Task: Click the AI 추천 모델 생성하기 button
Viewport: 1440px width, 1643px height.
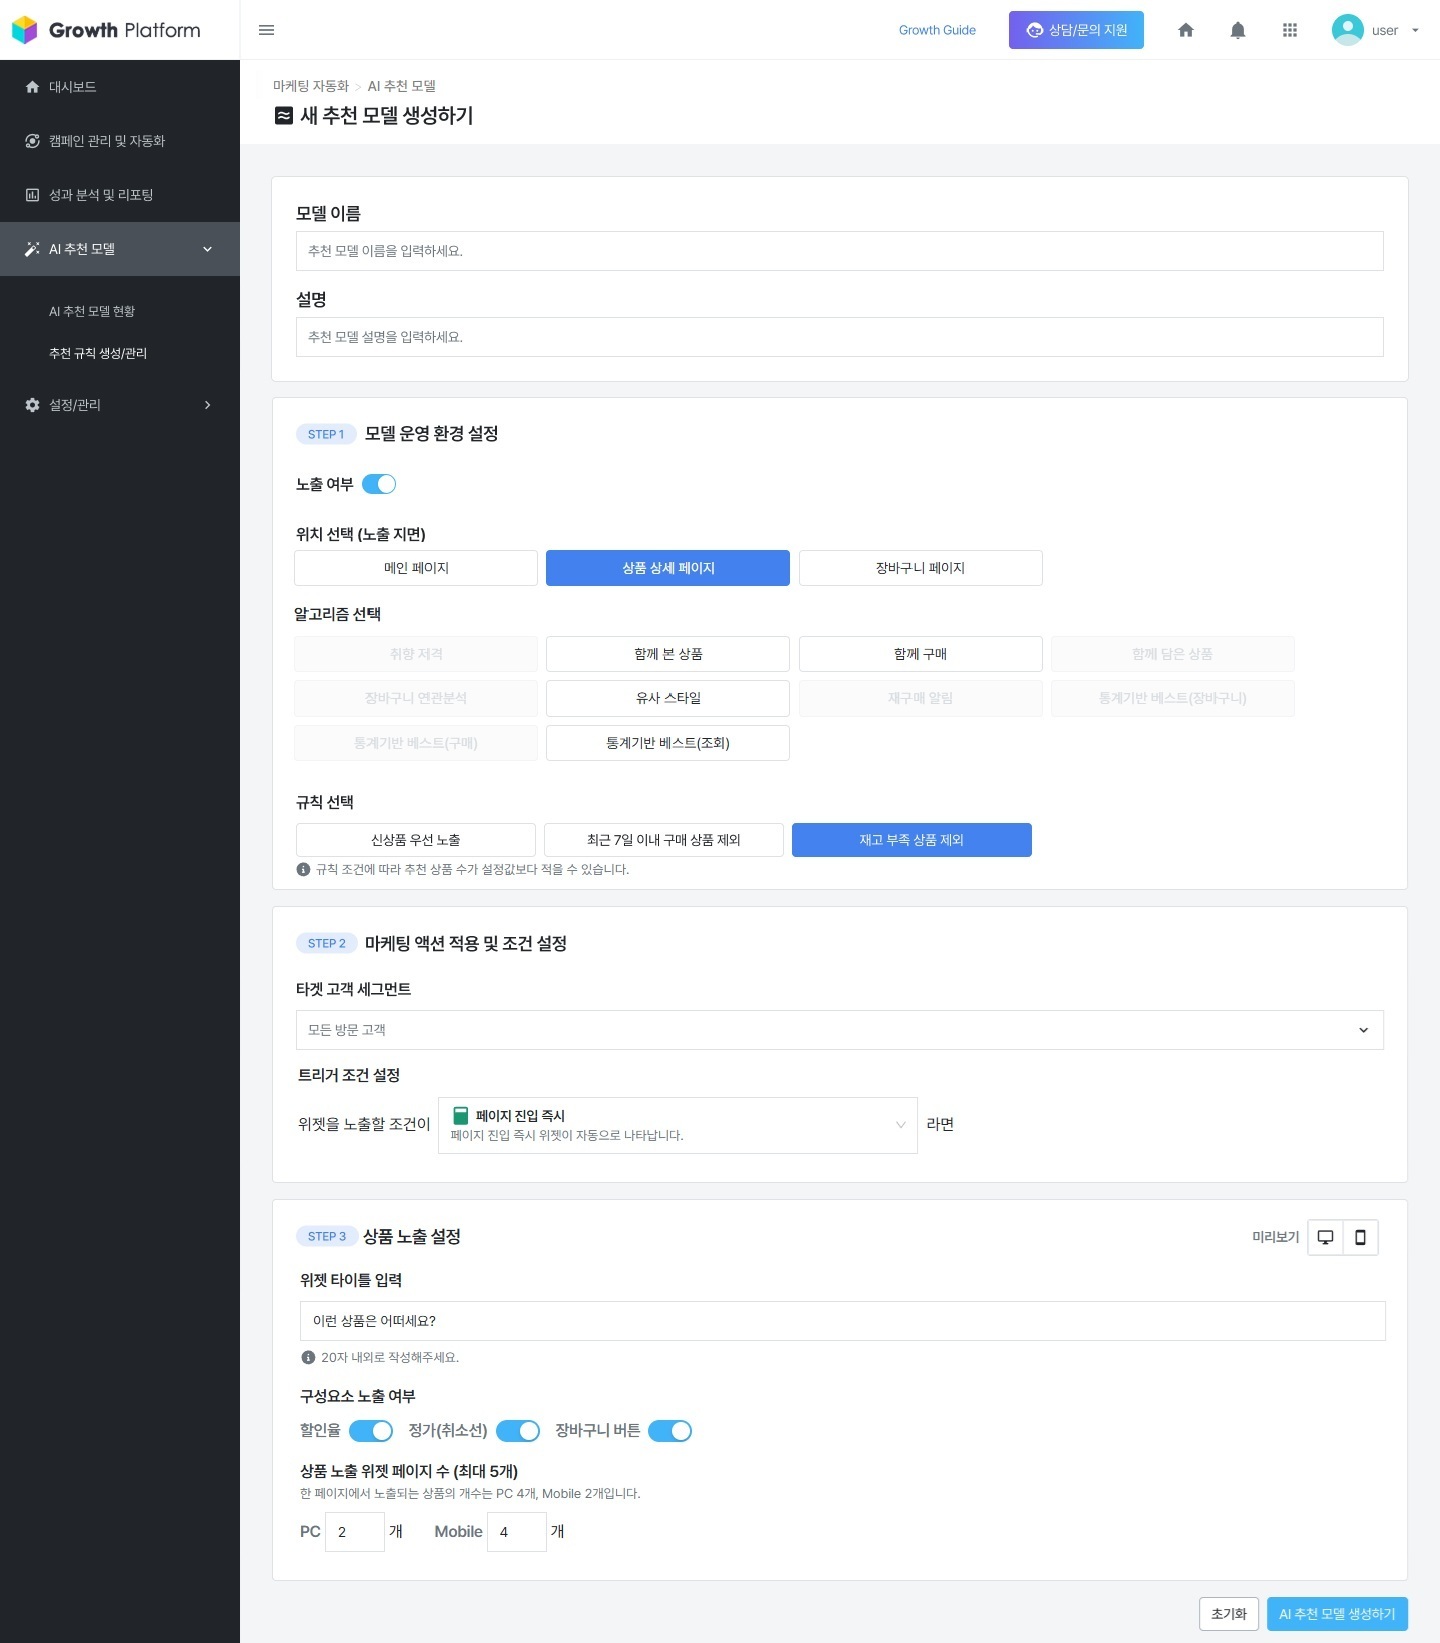Action: click(1337, 1614)
